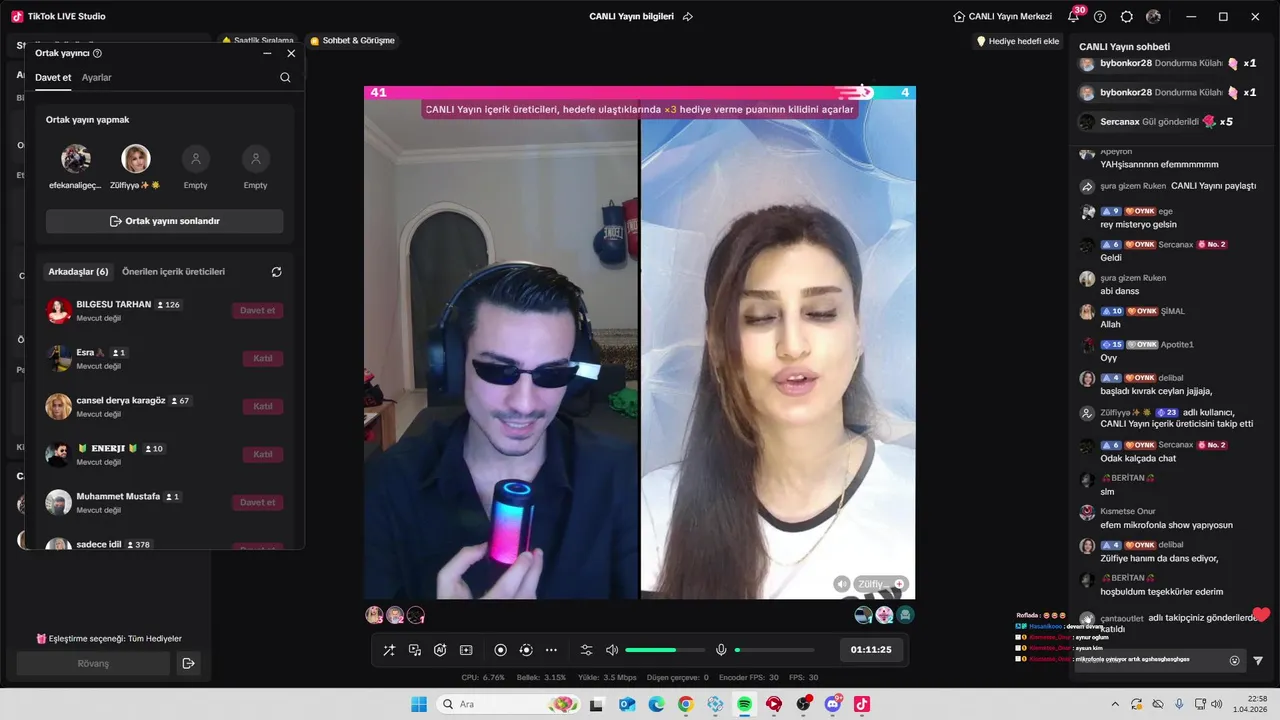Open CANLI Yayın bilgileri
Screen dimensions: 1280x720
[631, 17]
